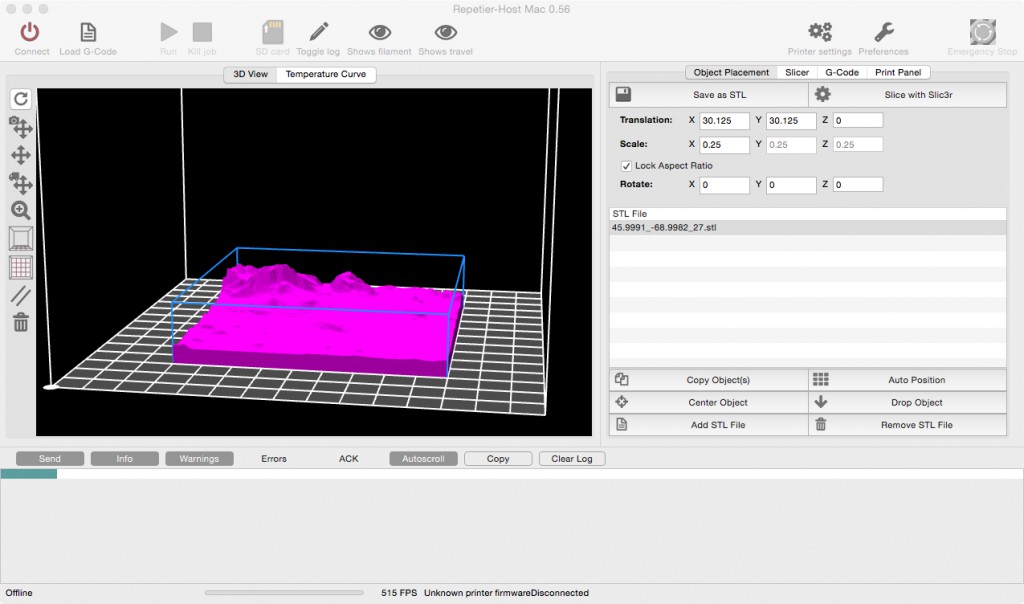Trigger the Emergency Stop button
Screen dimensions: 1024x604
pos(982,32)
